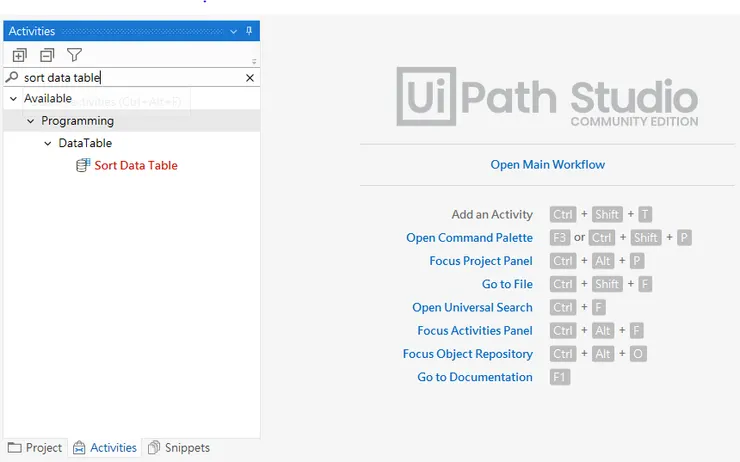Open the activities filter funnel options

point(74,55)
